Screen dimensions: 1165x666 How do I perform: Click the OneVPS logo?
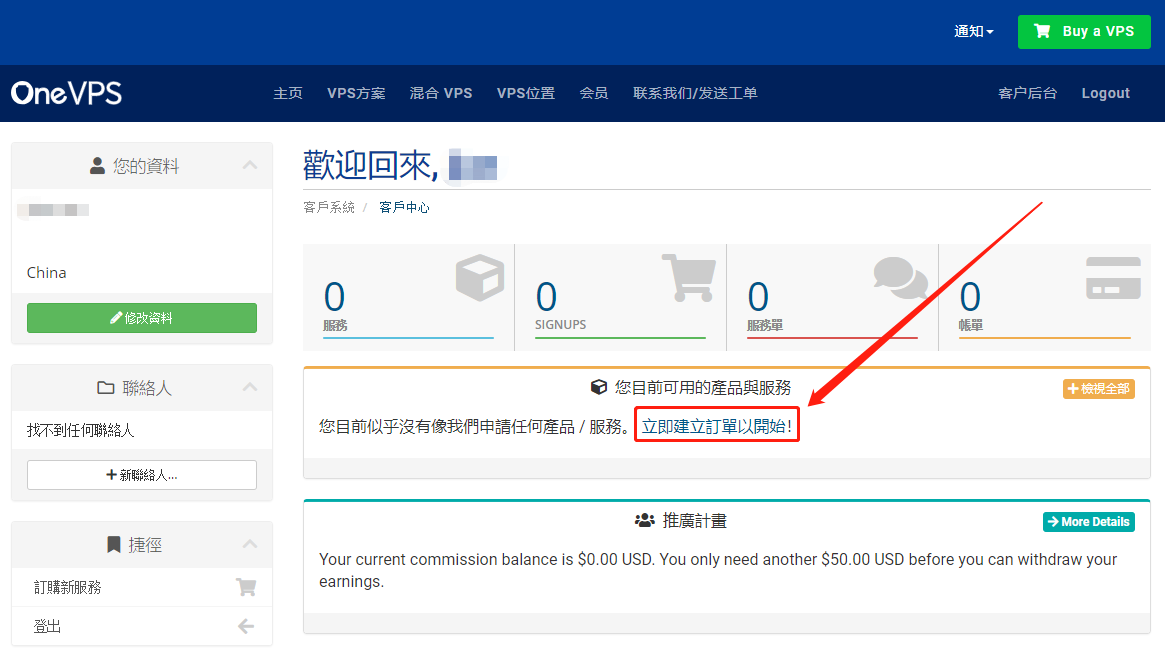(x=67, y=93)
